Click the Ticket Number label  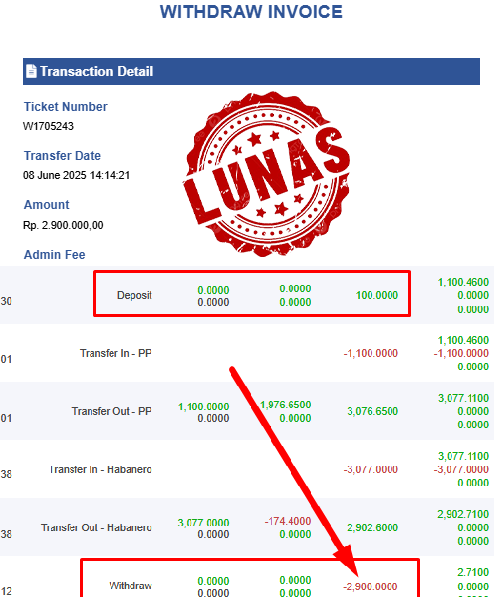tap(66, 107)
